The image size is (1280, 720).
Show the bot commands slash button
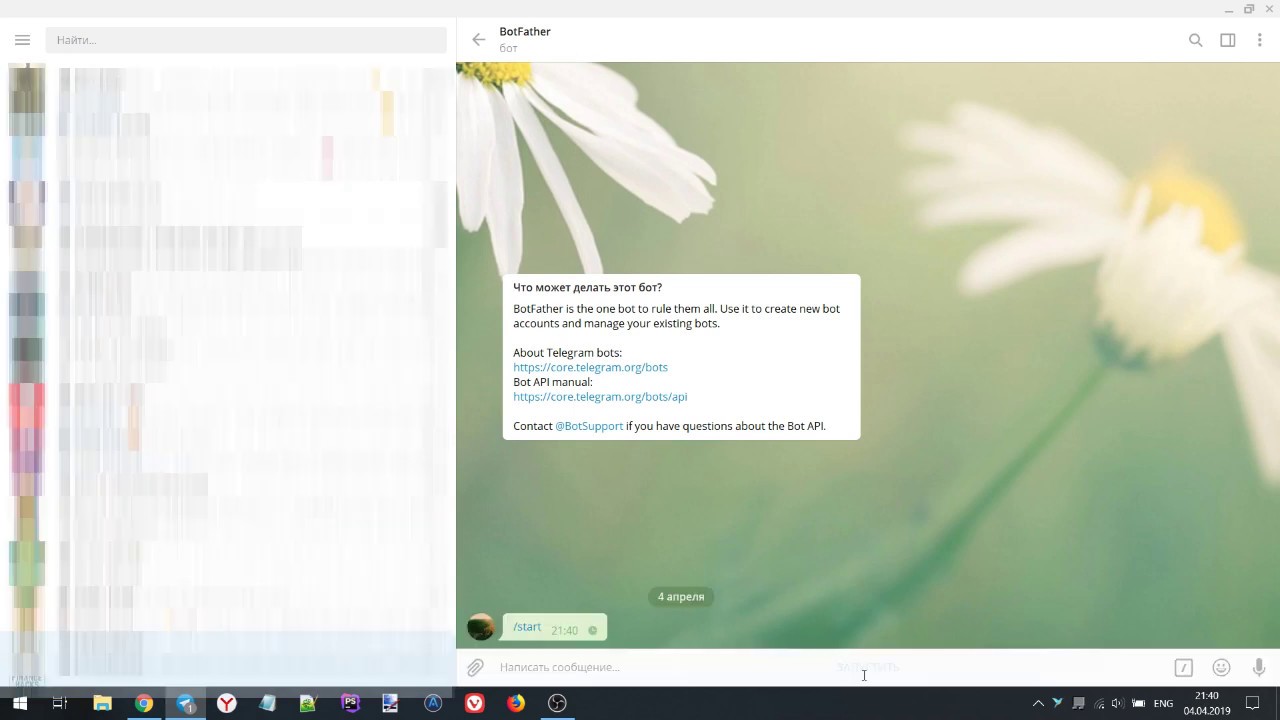click(1183, 667)
